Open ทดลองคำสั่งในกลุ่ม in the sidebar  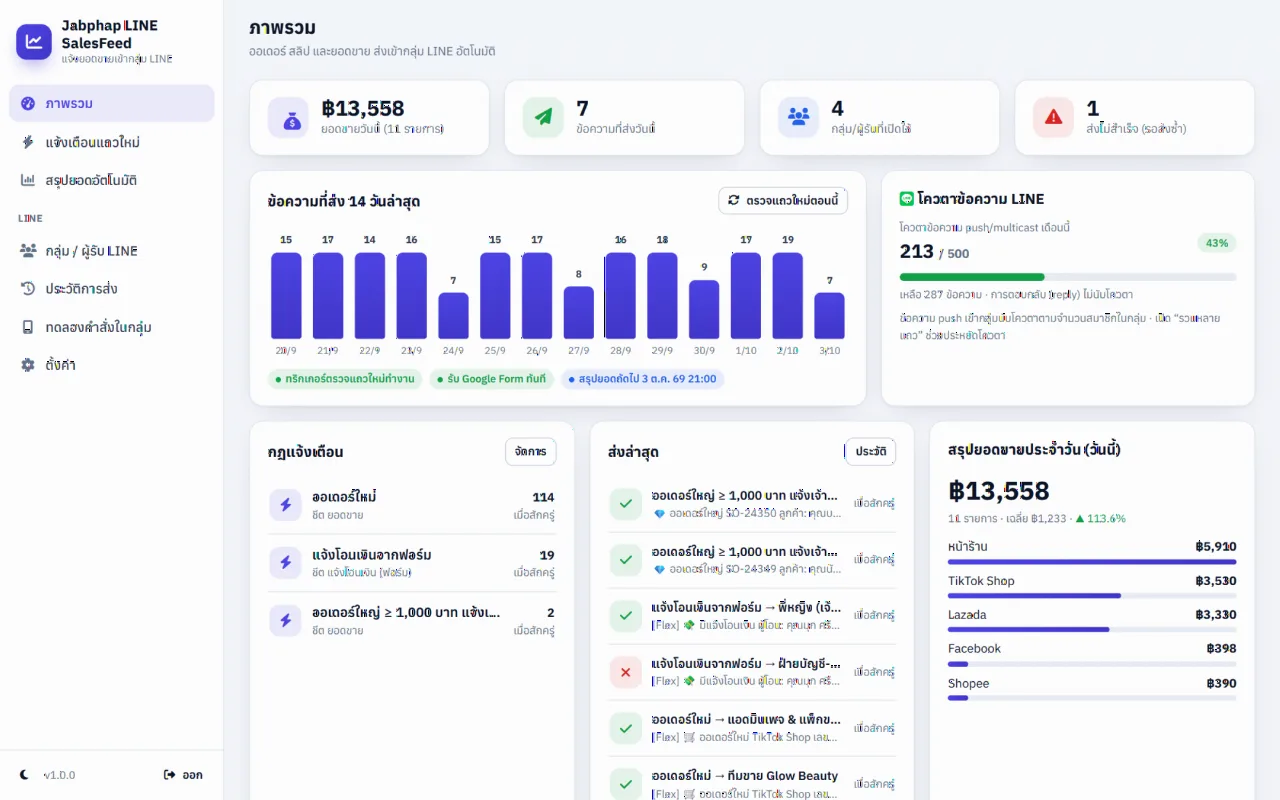[x=112, y=327]
